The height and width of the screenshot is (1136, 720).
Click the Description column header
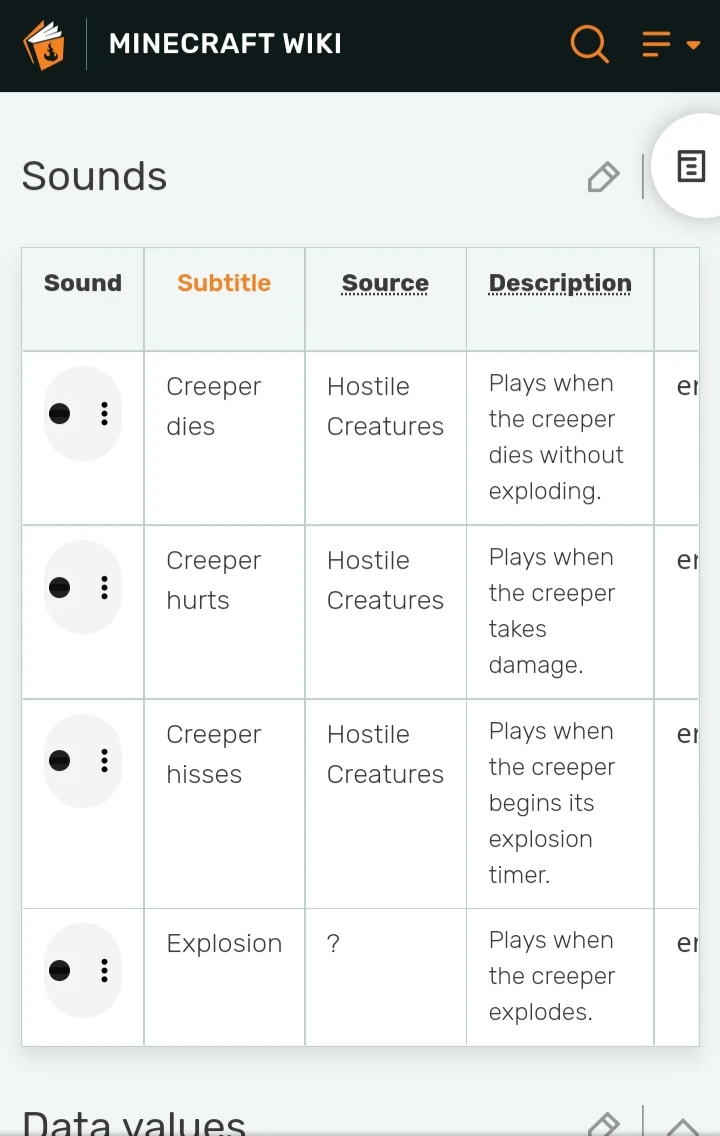(x=560, y=284)
